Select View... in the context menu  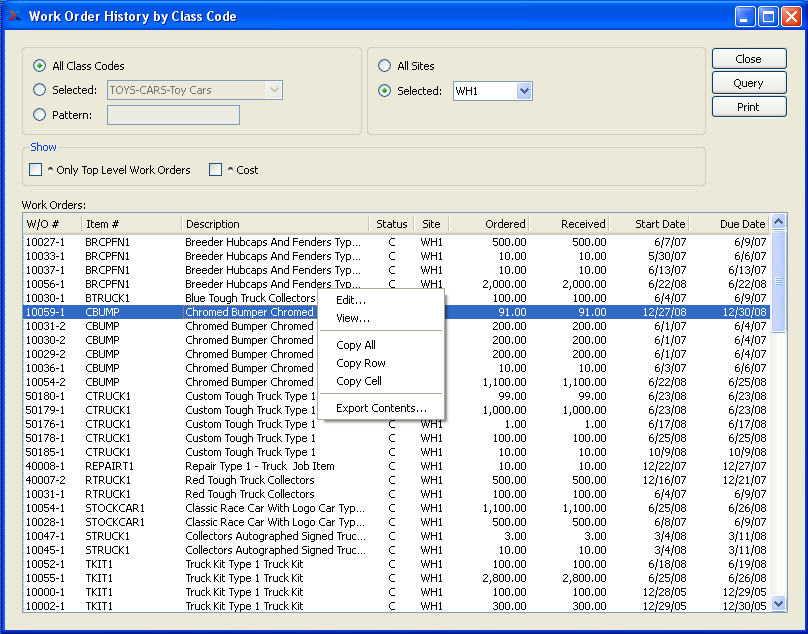point(353,318)
